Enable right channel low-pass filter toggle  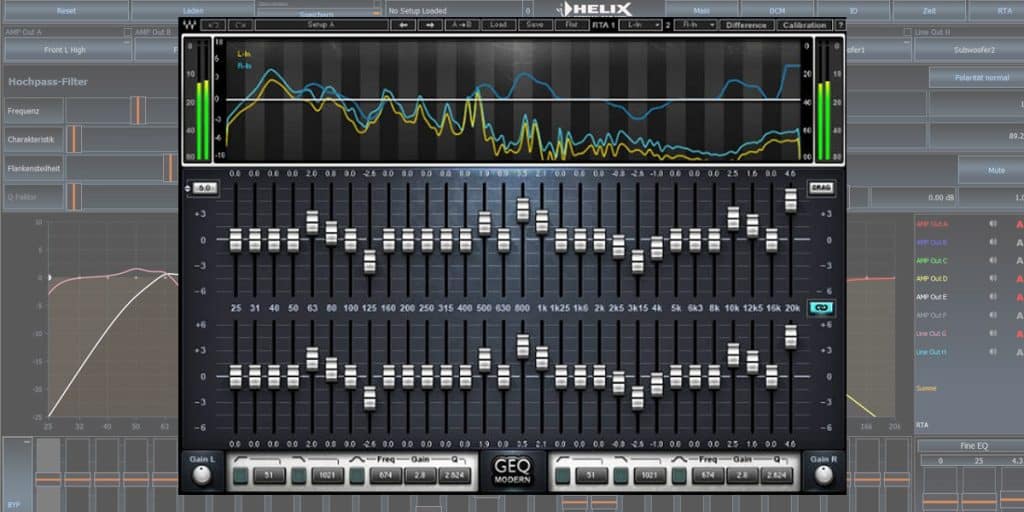pyautogui.click(x=620, y=475)
